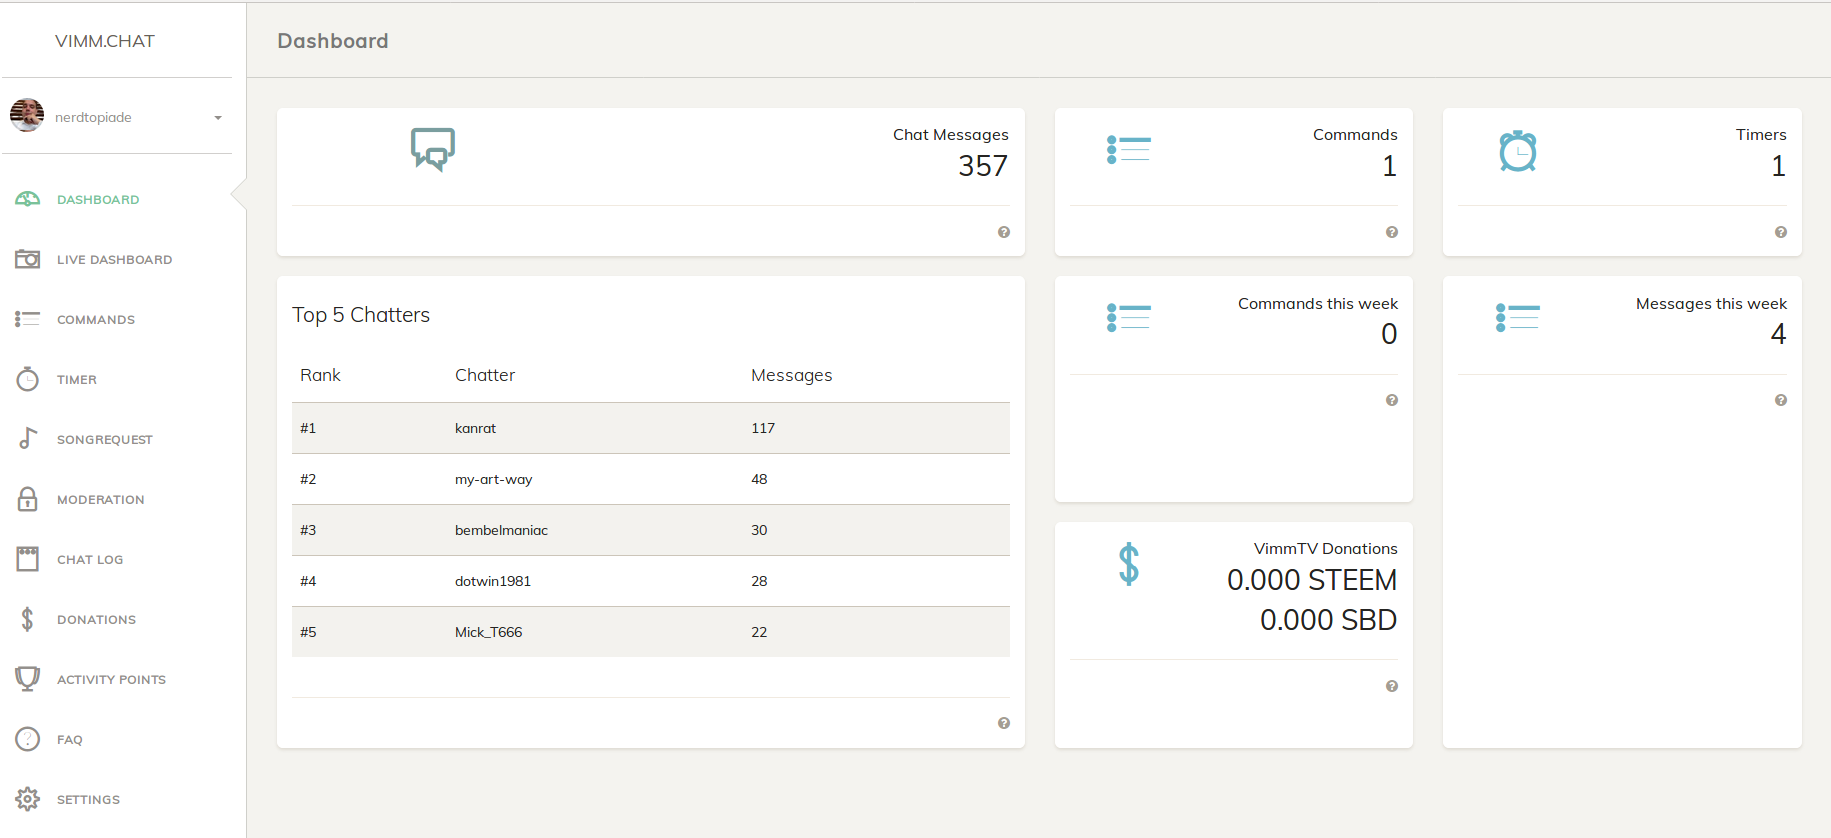Click the nerdtopiade profile avatar
Screen dimensions: 1831x838
point(27,115)
